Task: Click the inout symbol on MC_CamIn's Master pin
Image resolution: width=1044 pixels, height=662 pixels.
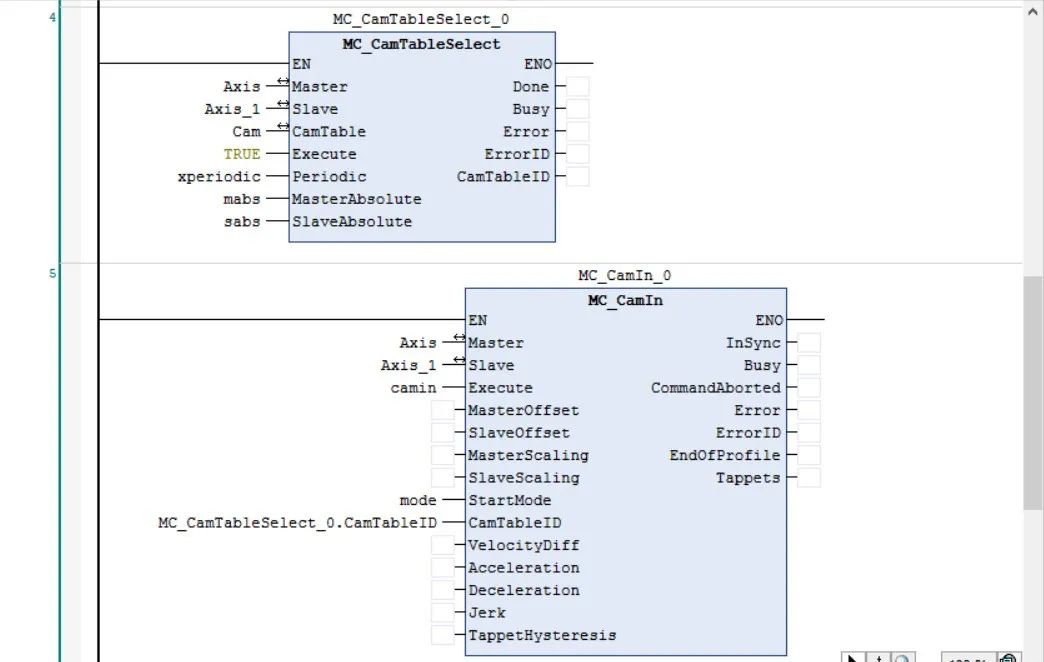Action: tap(457, 338)
